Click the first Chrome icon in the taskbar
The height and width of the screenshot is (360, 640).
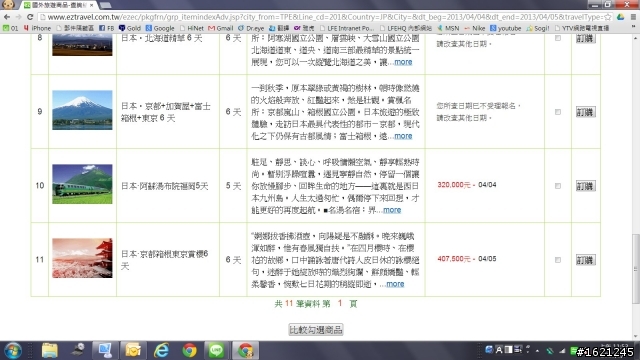[x=189, y=351]
